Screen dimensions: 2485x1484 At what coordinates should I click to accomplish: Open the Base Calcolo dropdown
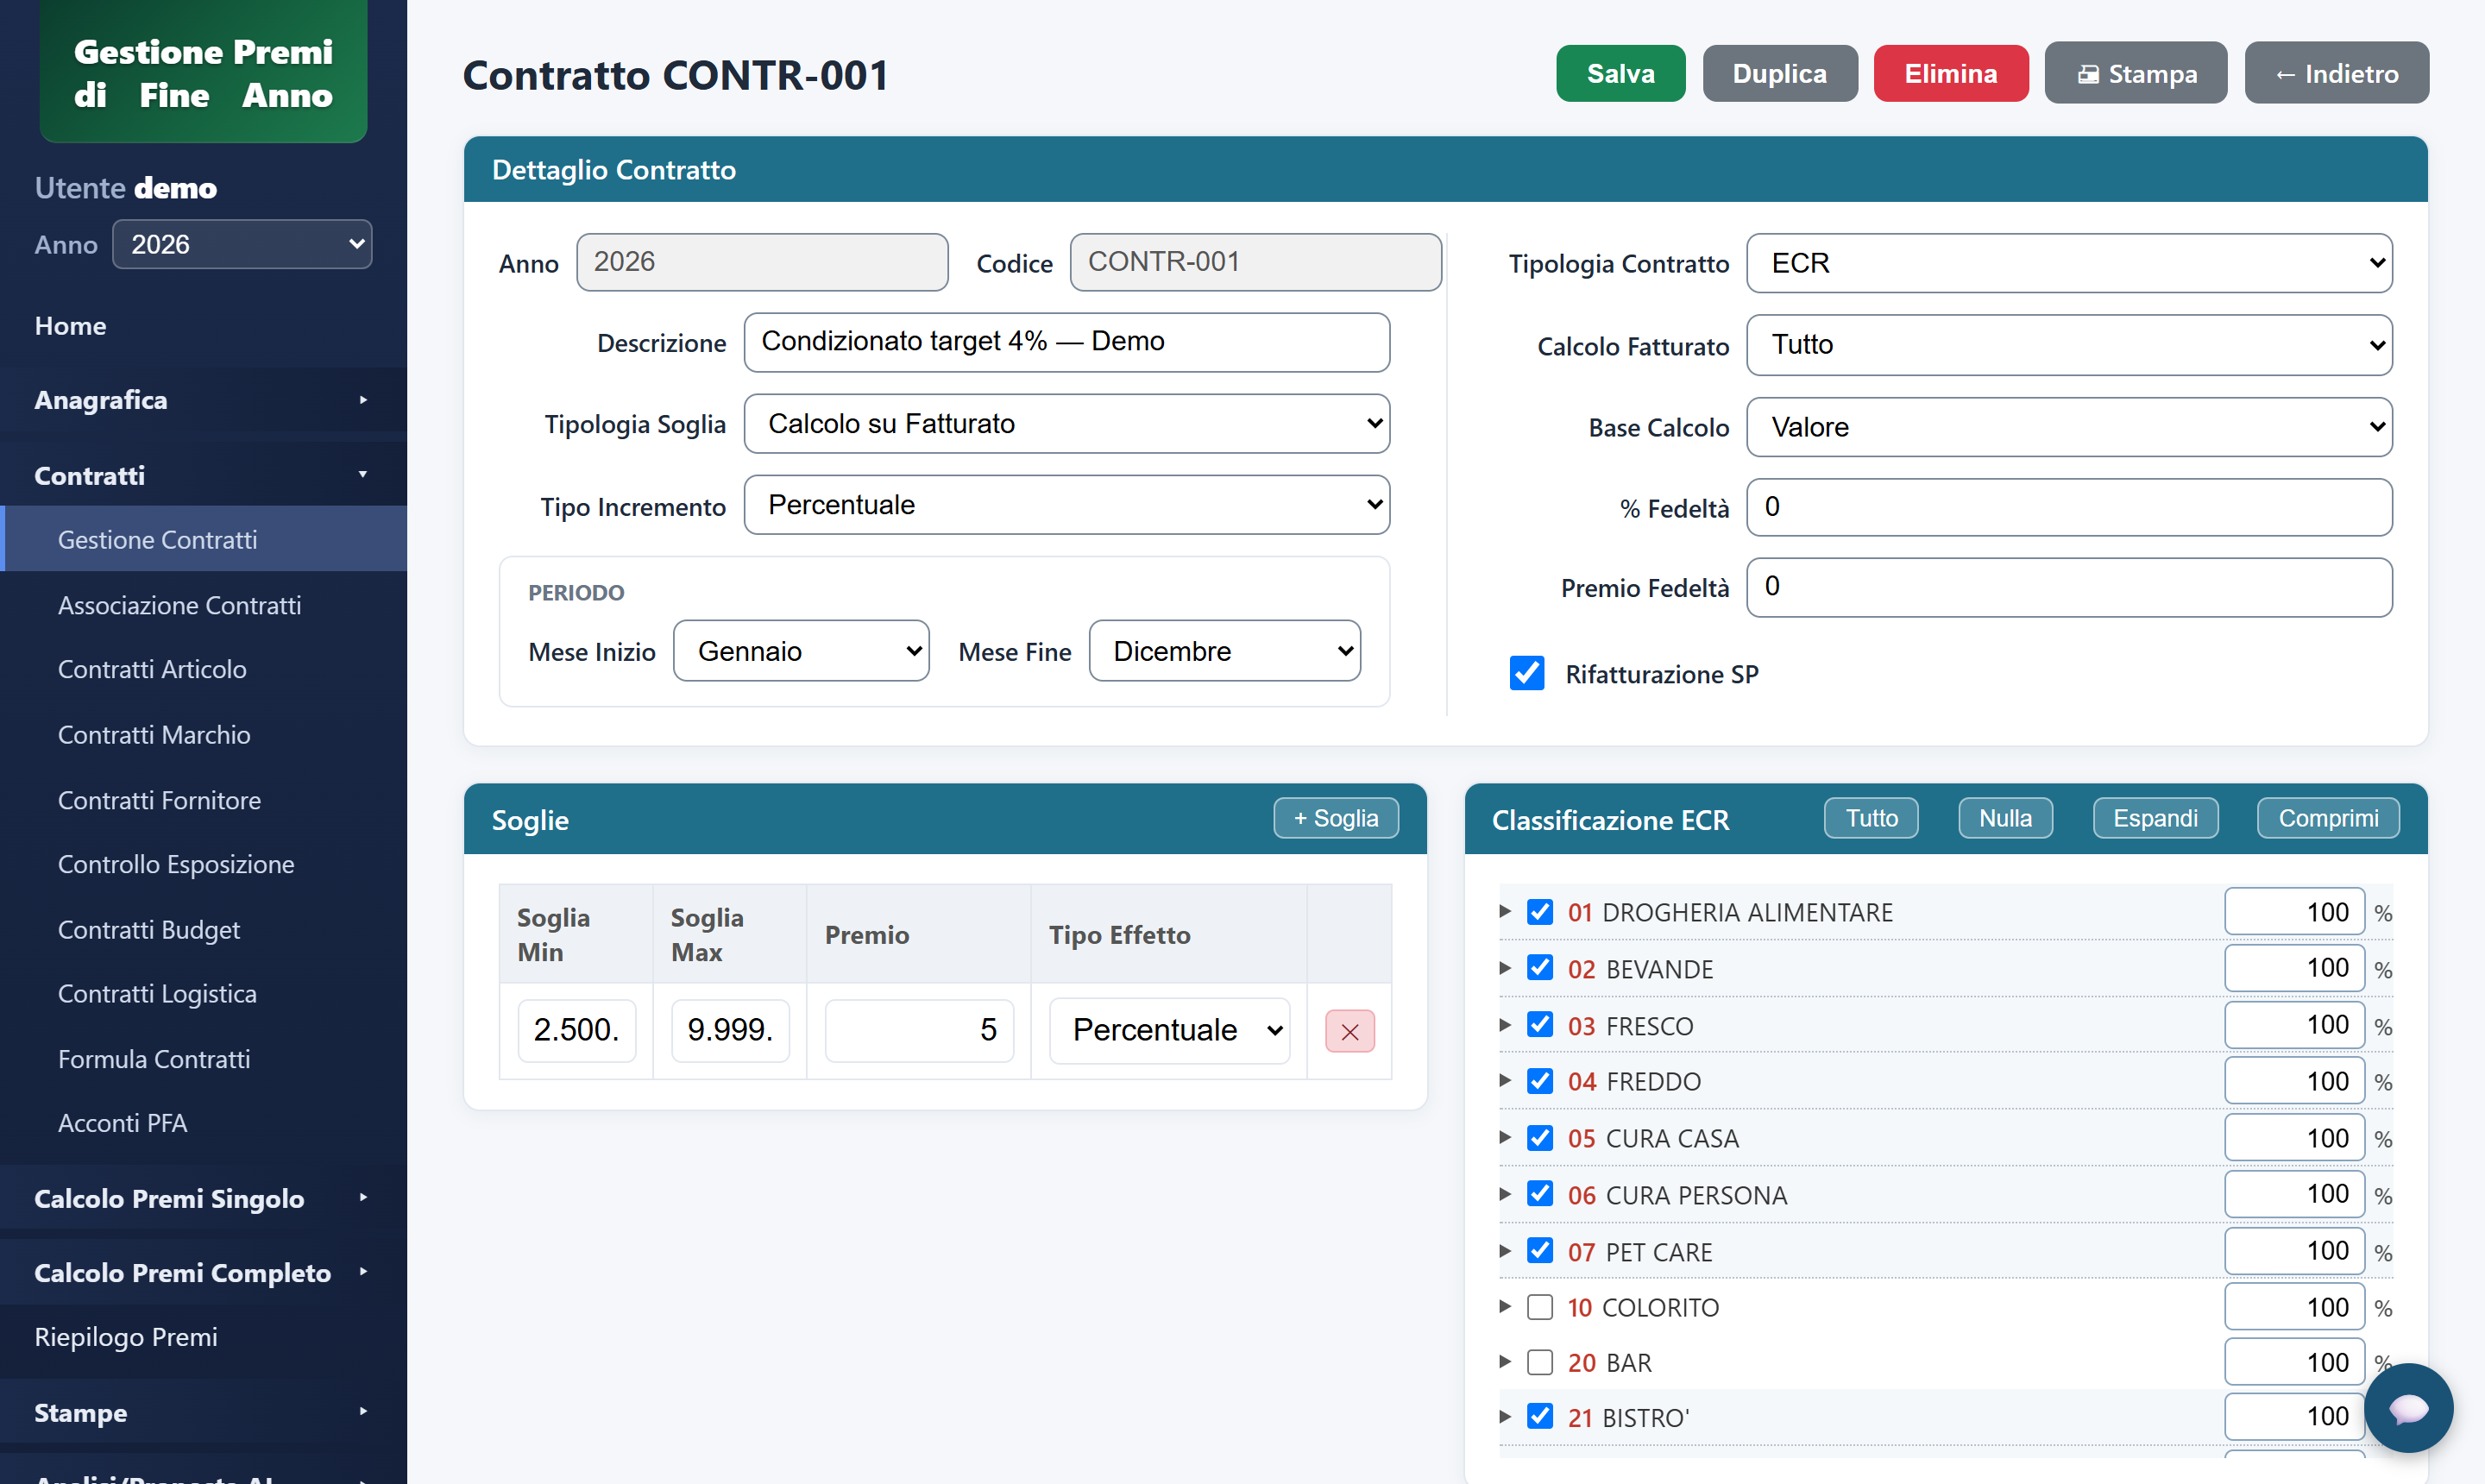(2069, 427)
